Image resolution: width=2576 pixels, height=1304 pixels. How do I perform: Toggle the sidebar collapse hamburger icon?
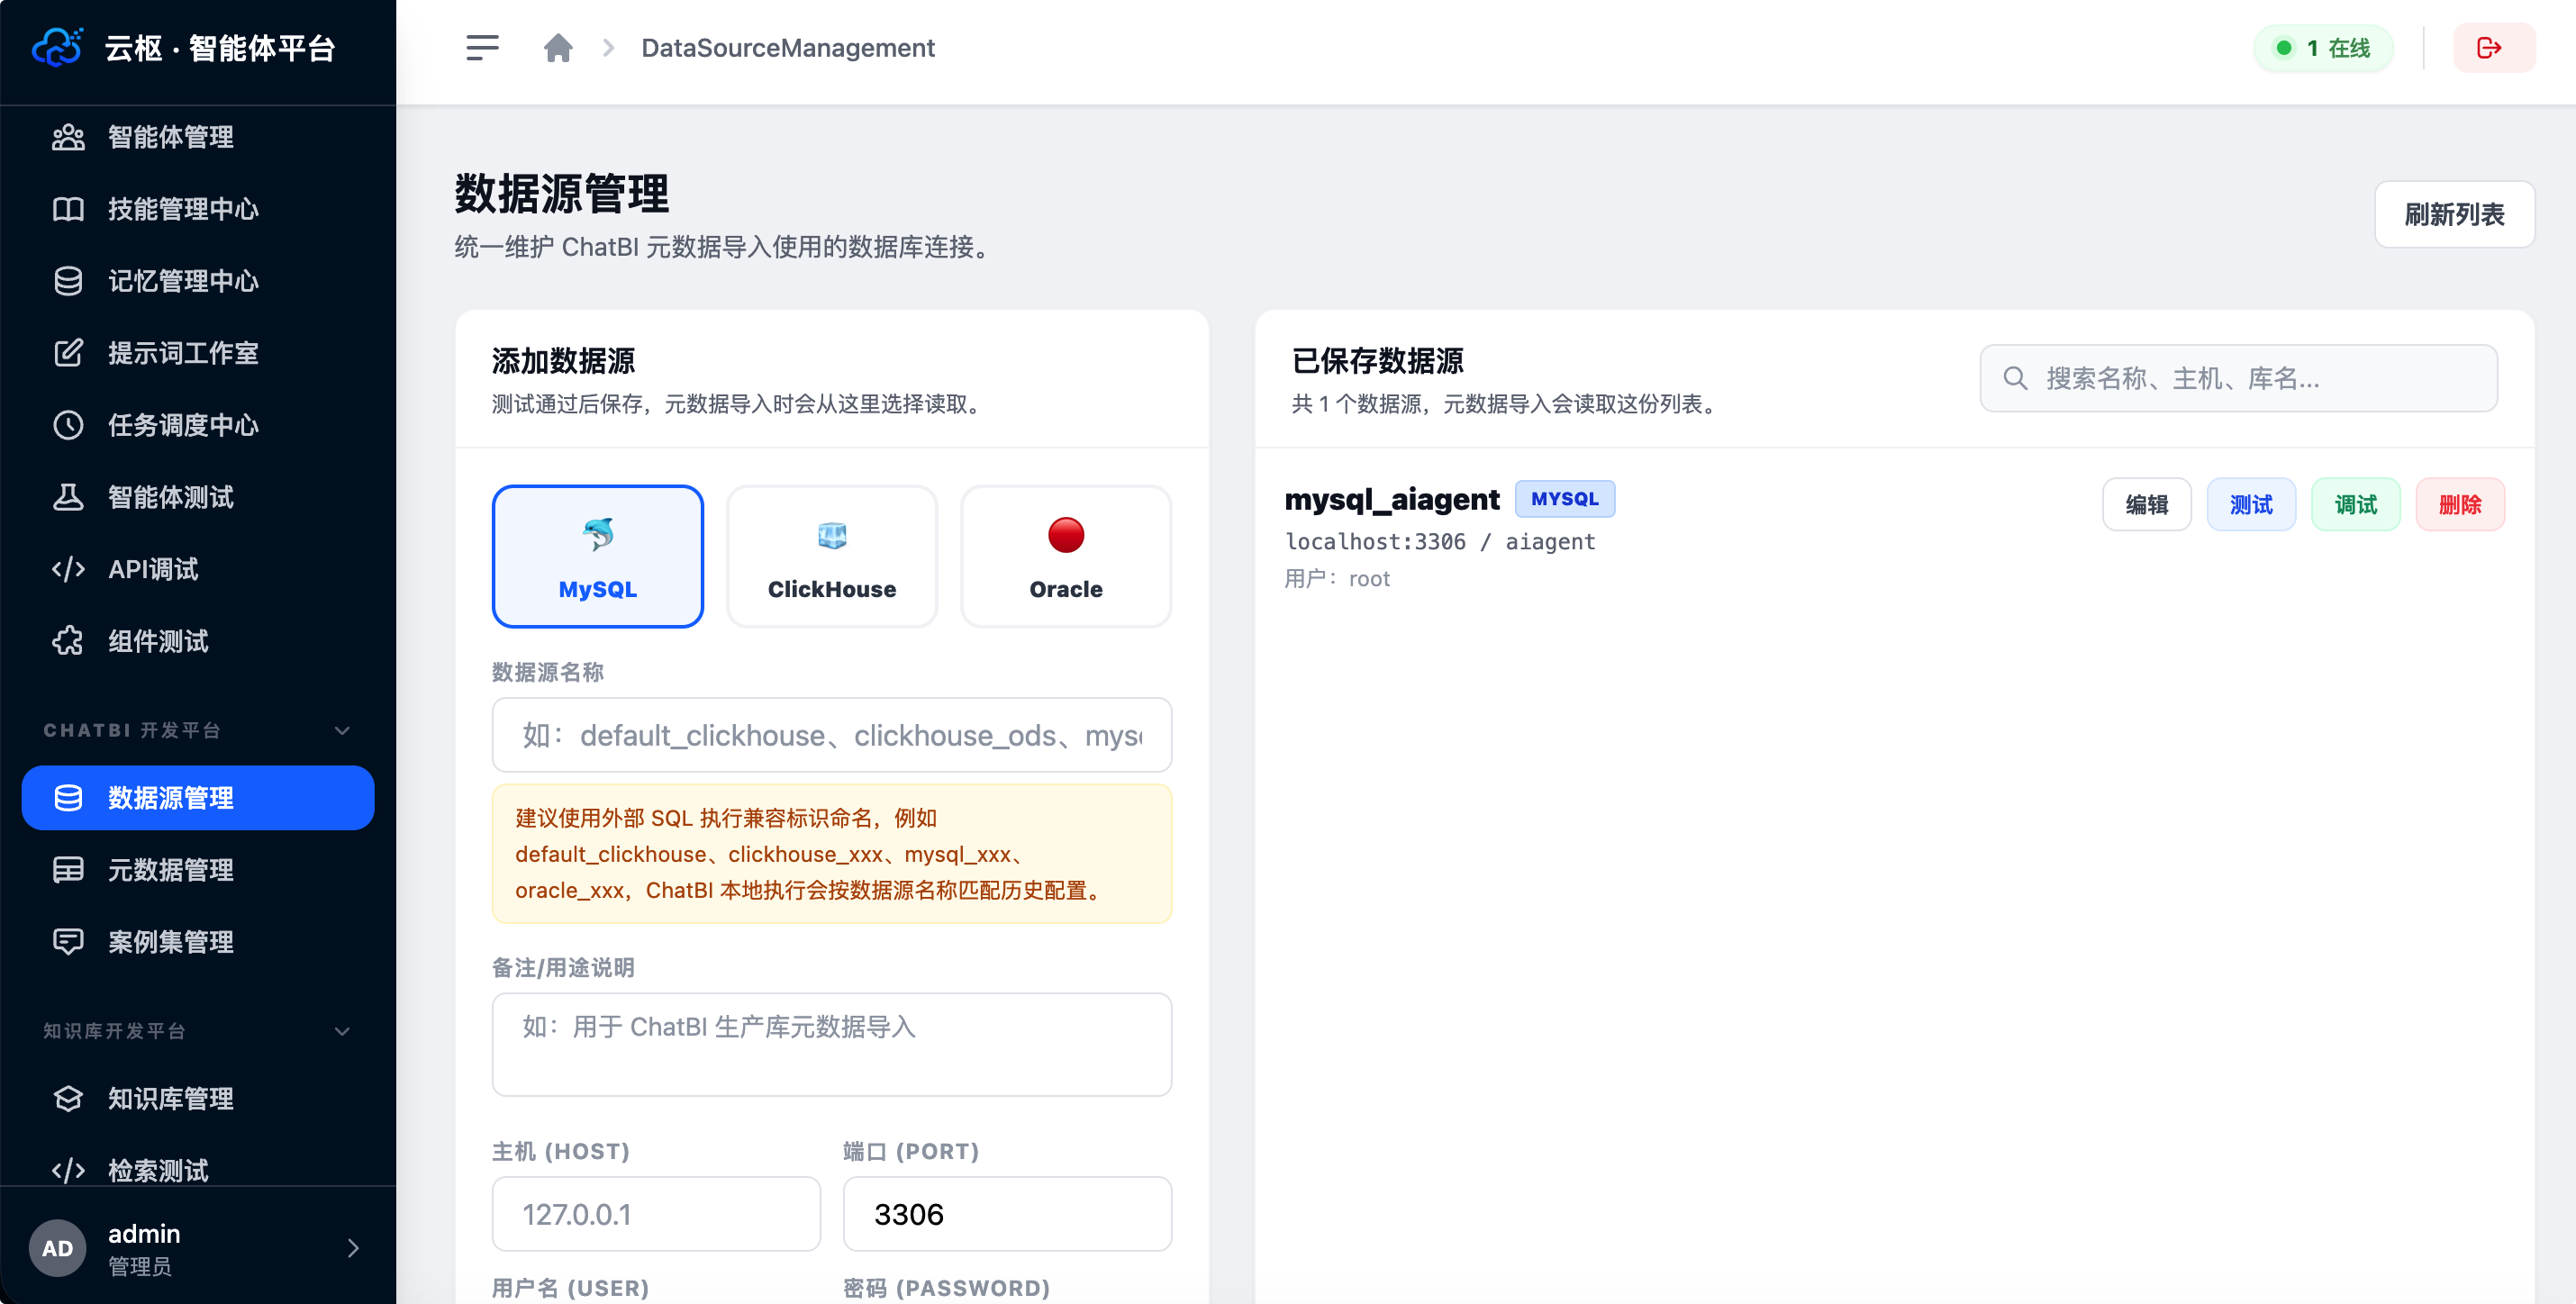[482, 47]
